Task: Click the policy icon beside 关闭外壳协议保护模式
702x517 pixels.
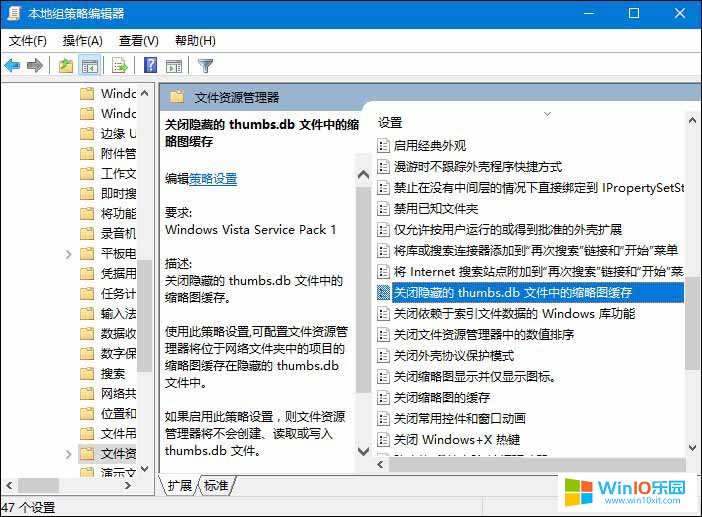Action: [383, 355]
